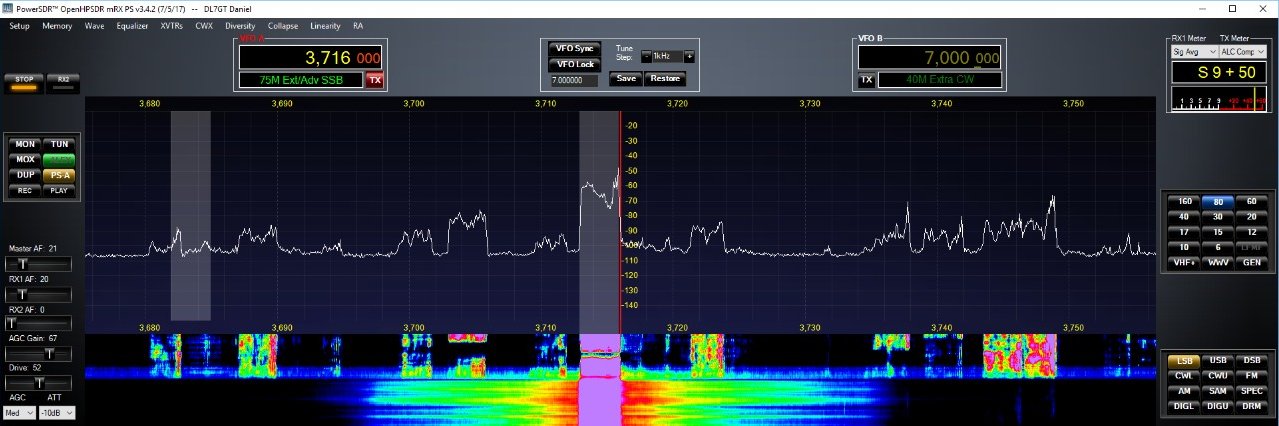Open the Memory menu
The width and height of the screenshot is (1279, 426).
57,26
